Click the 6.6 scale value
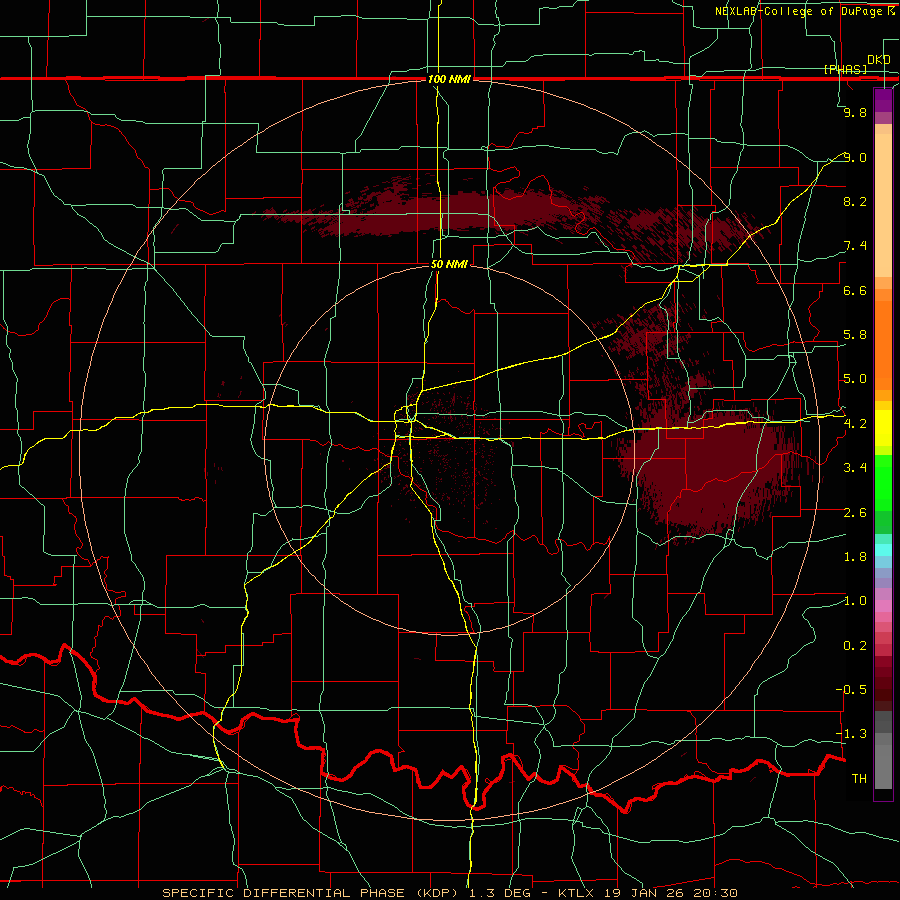 pyautogui.click(x=855, y=290)
